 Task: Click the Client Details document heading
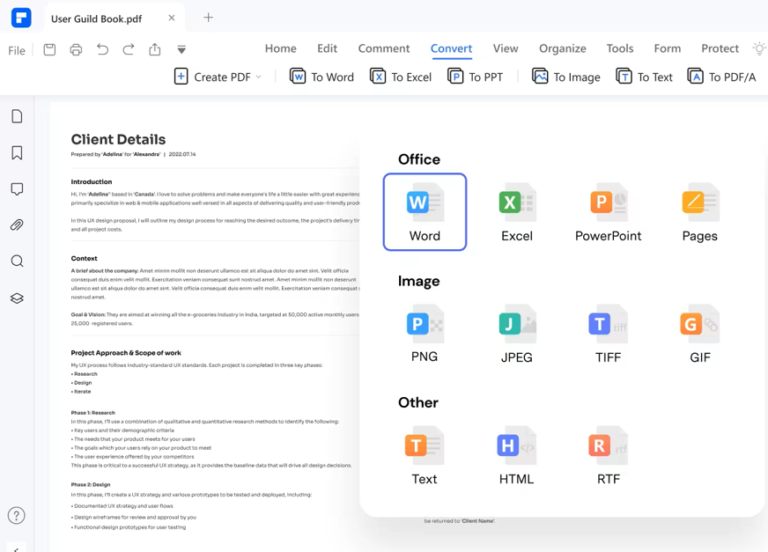119,140
